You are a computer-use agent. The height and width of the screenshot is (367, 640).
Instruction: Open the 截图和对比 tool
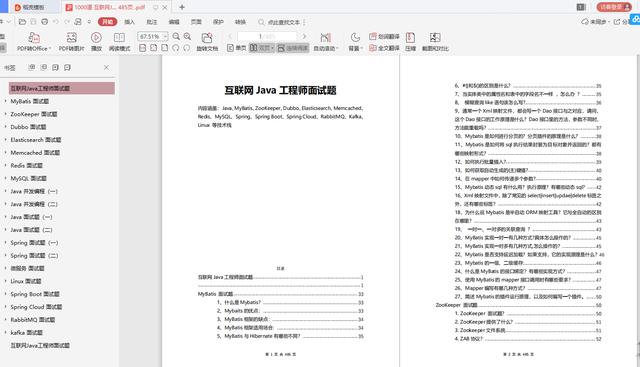tap(435, 42)
